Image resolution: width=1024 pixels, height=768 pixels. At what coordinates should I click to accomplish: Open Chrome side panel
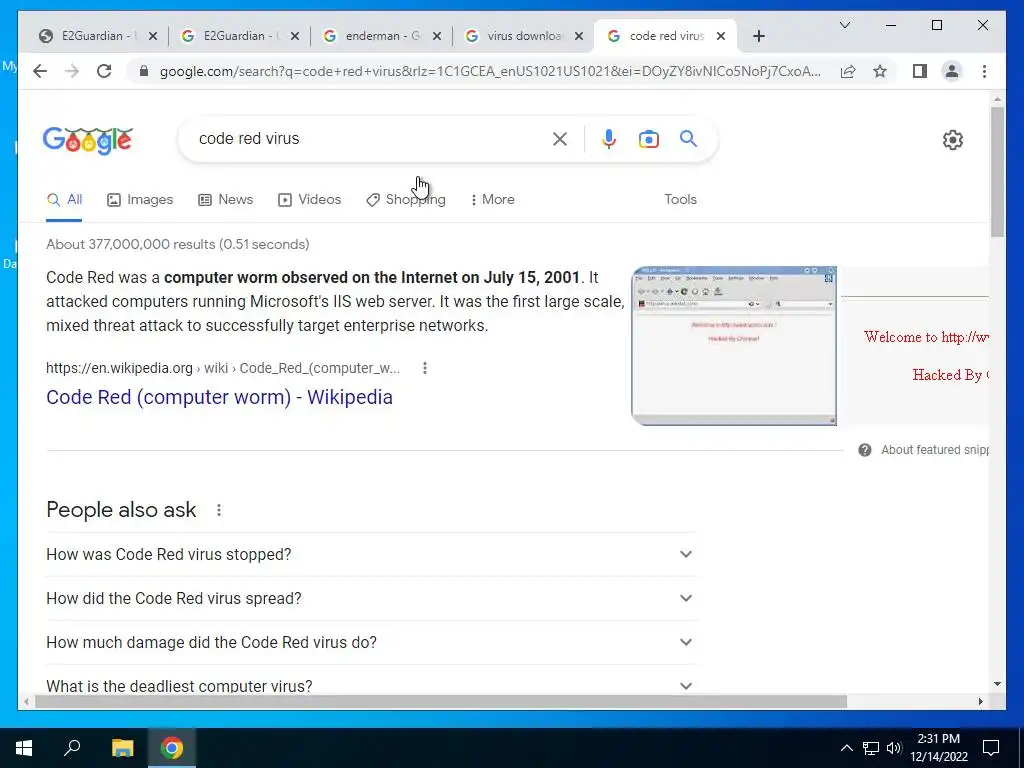920,71
